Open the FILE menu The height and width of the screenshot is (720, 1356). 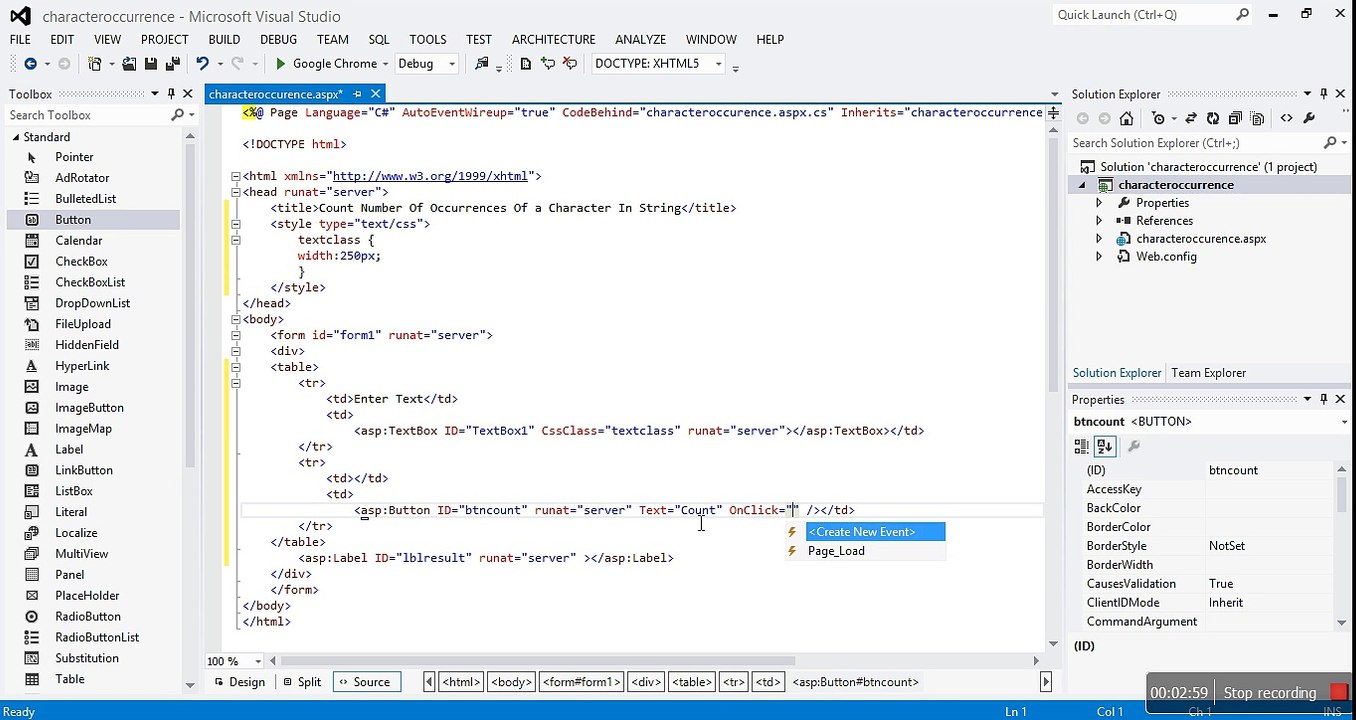click(20, 39)
